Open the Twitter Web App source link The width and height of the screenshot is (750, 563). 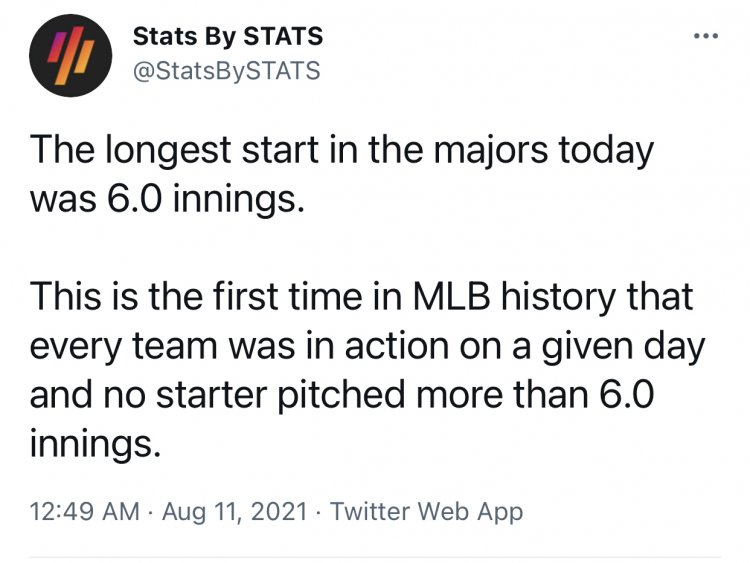point(426,511)
